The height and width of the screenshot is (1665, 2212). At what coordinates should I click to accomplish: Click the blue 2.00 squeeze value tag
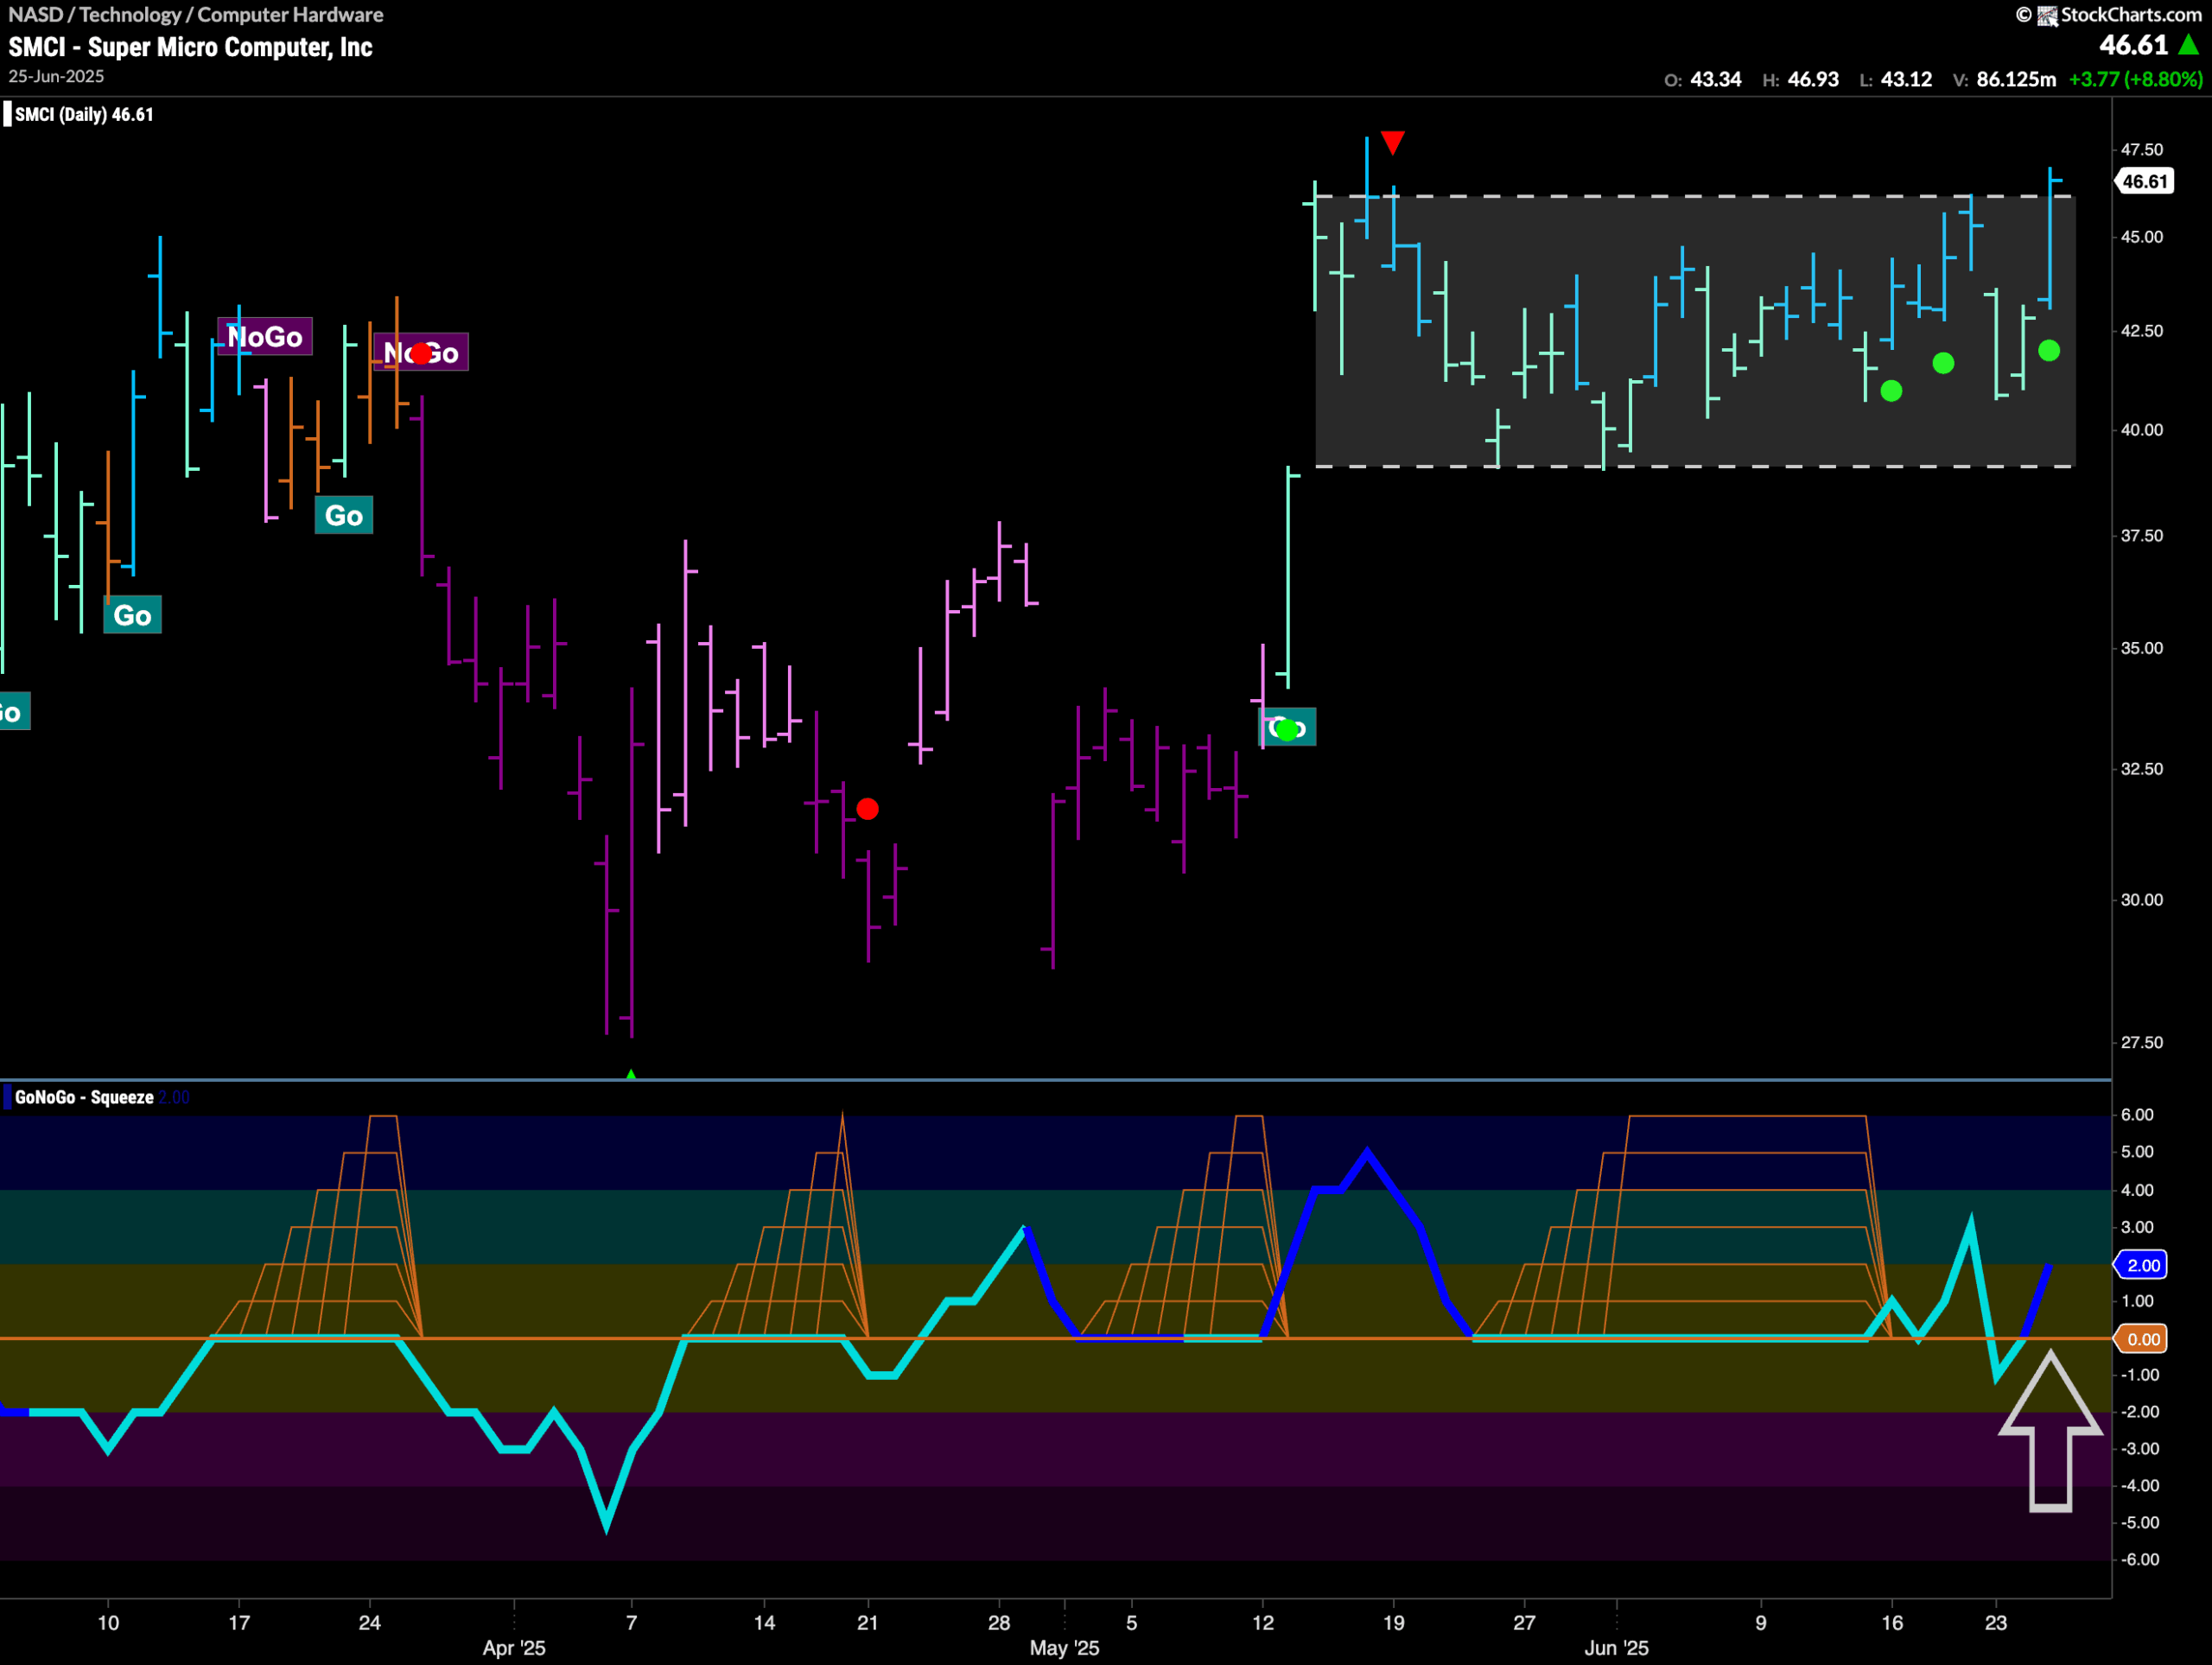pos(2141,1265)
